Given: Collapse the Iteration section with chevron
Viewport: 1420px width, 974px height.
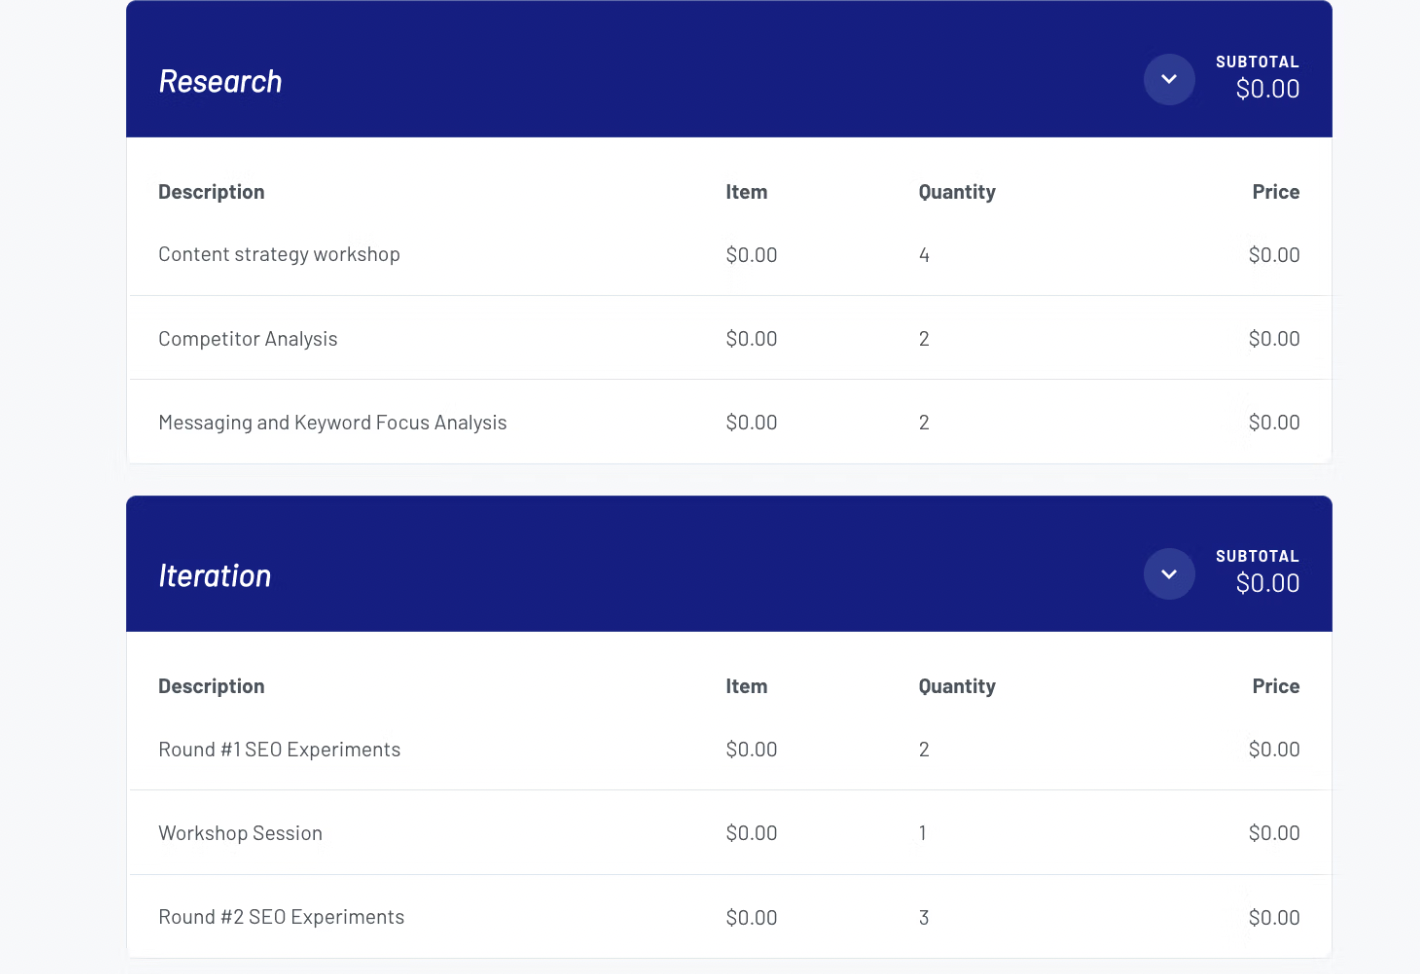Looking at the screenshot, I should pyautogui.click(x=1168, y=574).
